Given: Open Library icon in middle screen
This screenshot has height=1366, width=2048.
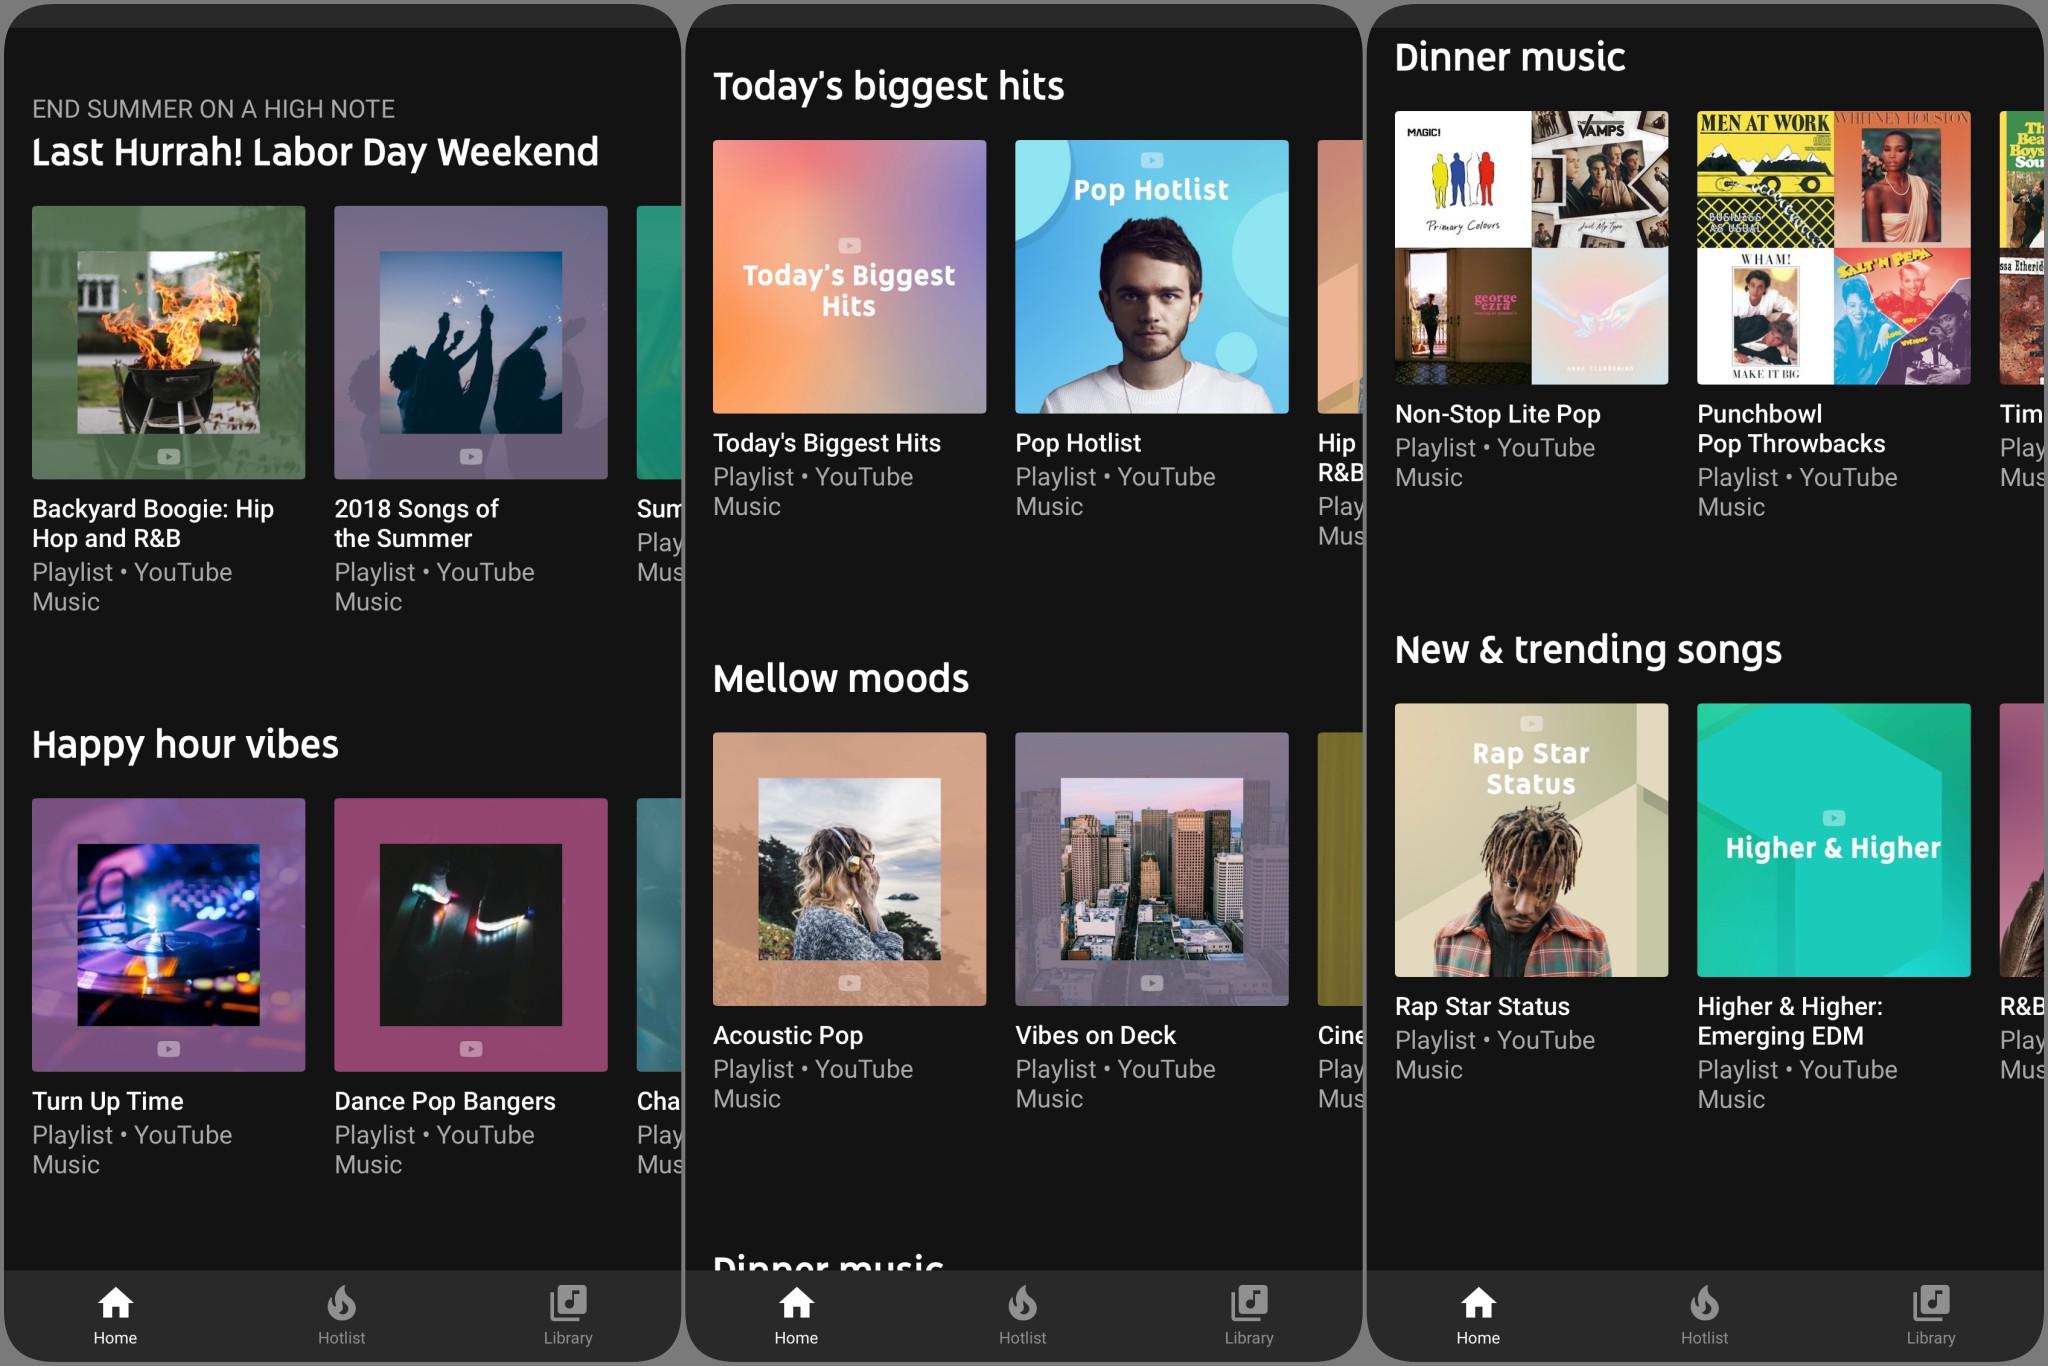Looking at the screenshot, I should pyautogui.click(x=1249, y=1303).
